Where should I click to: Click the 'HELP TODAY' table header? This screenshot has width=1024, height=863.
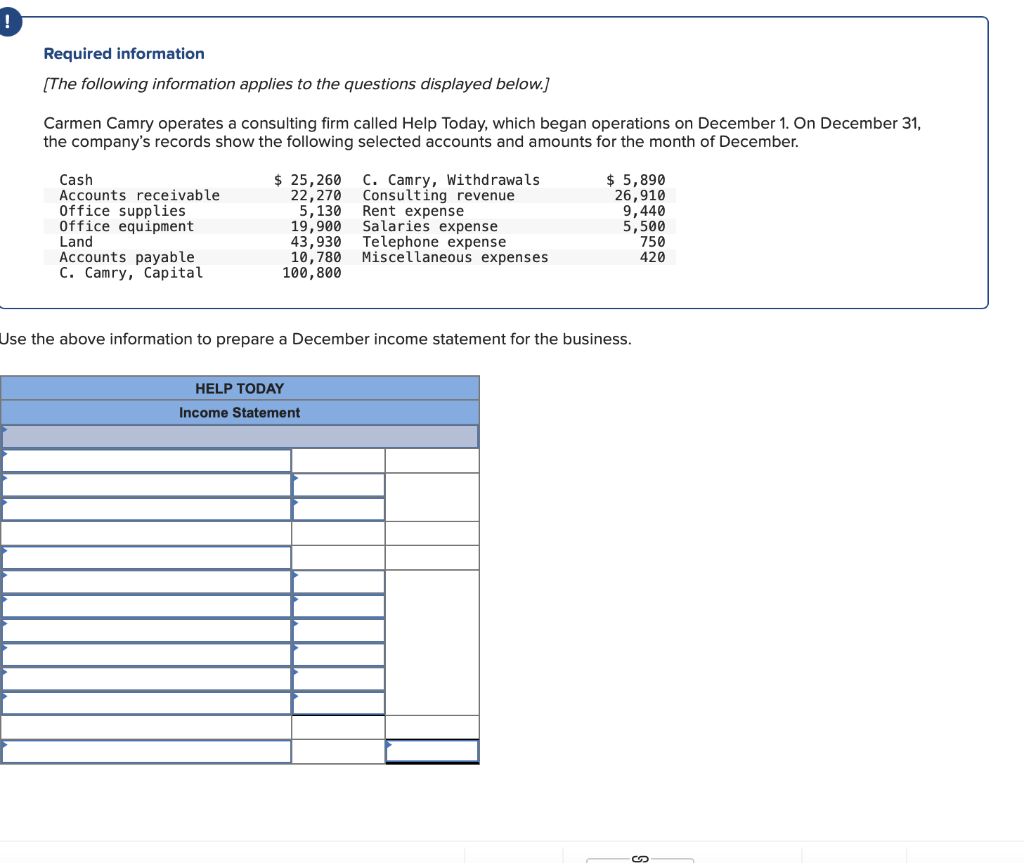(x=240, y=389)
